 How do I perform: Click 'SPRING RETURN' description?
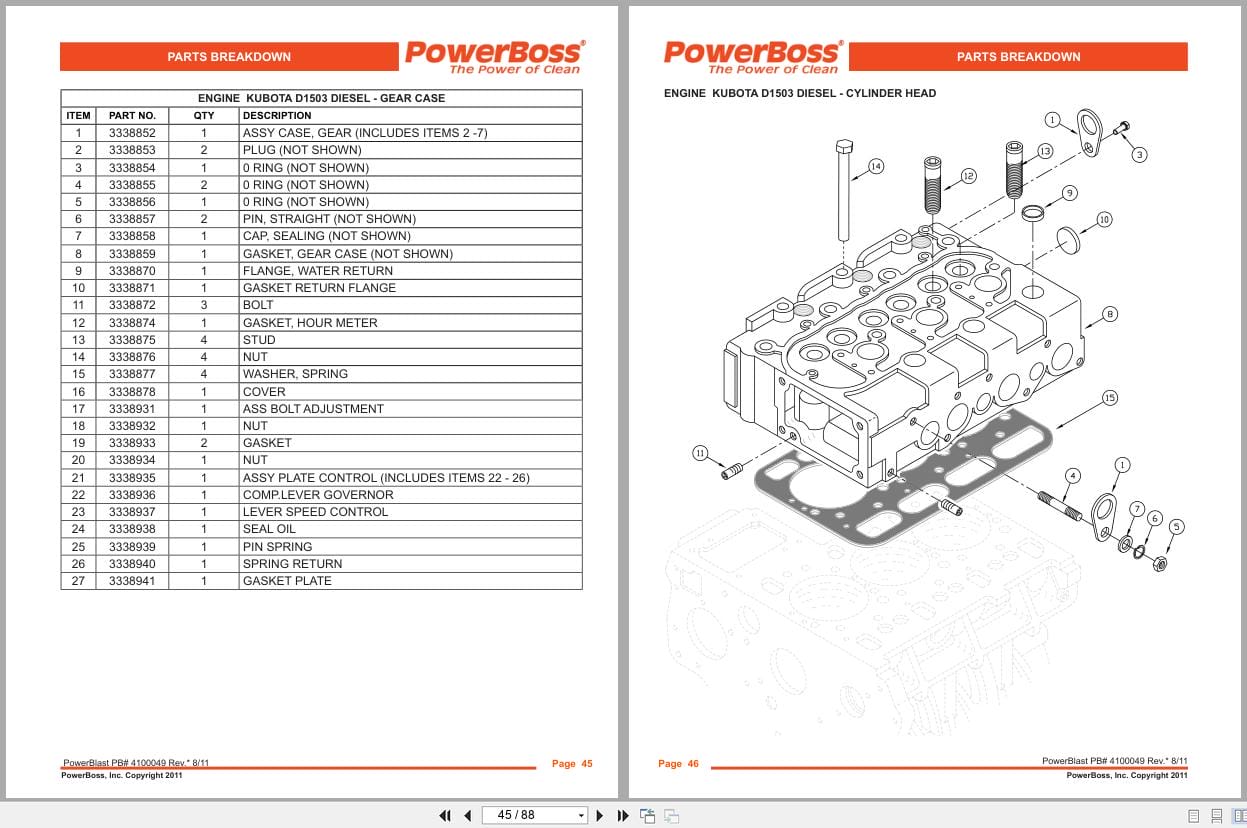[292, 564]
